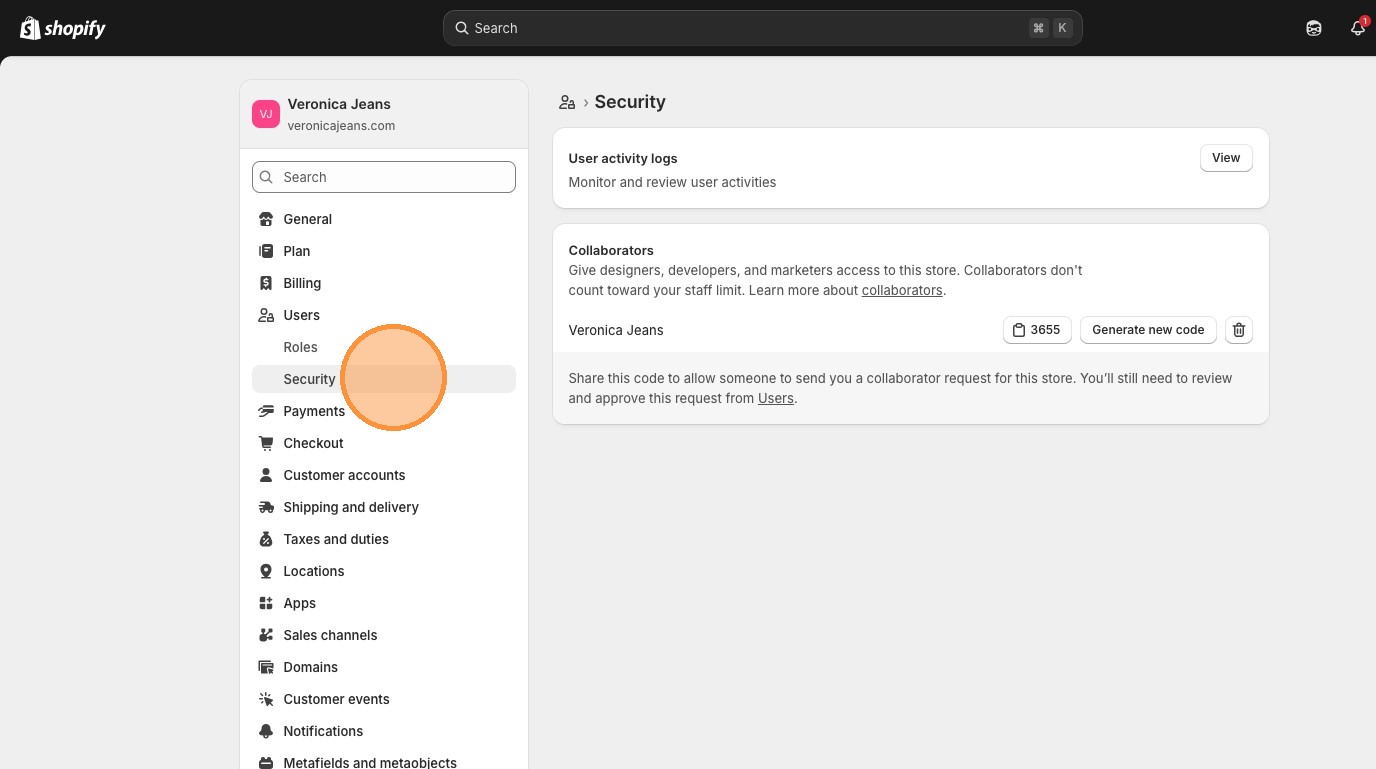Click magnifier icon in settings search
Viewport: 1376px width, 769px height.
266,177
